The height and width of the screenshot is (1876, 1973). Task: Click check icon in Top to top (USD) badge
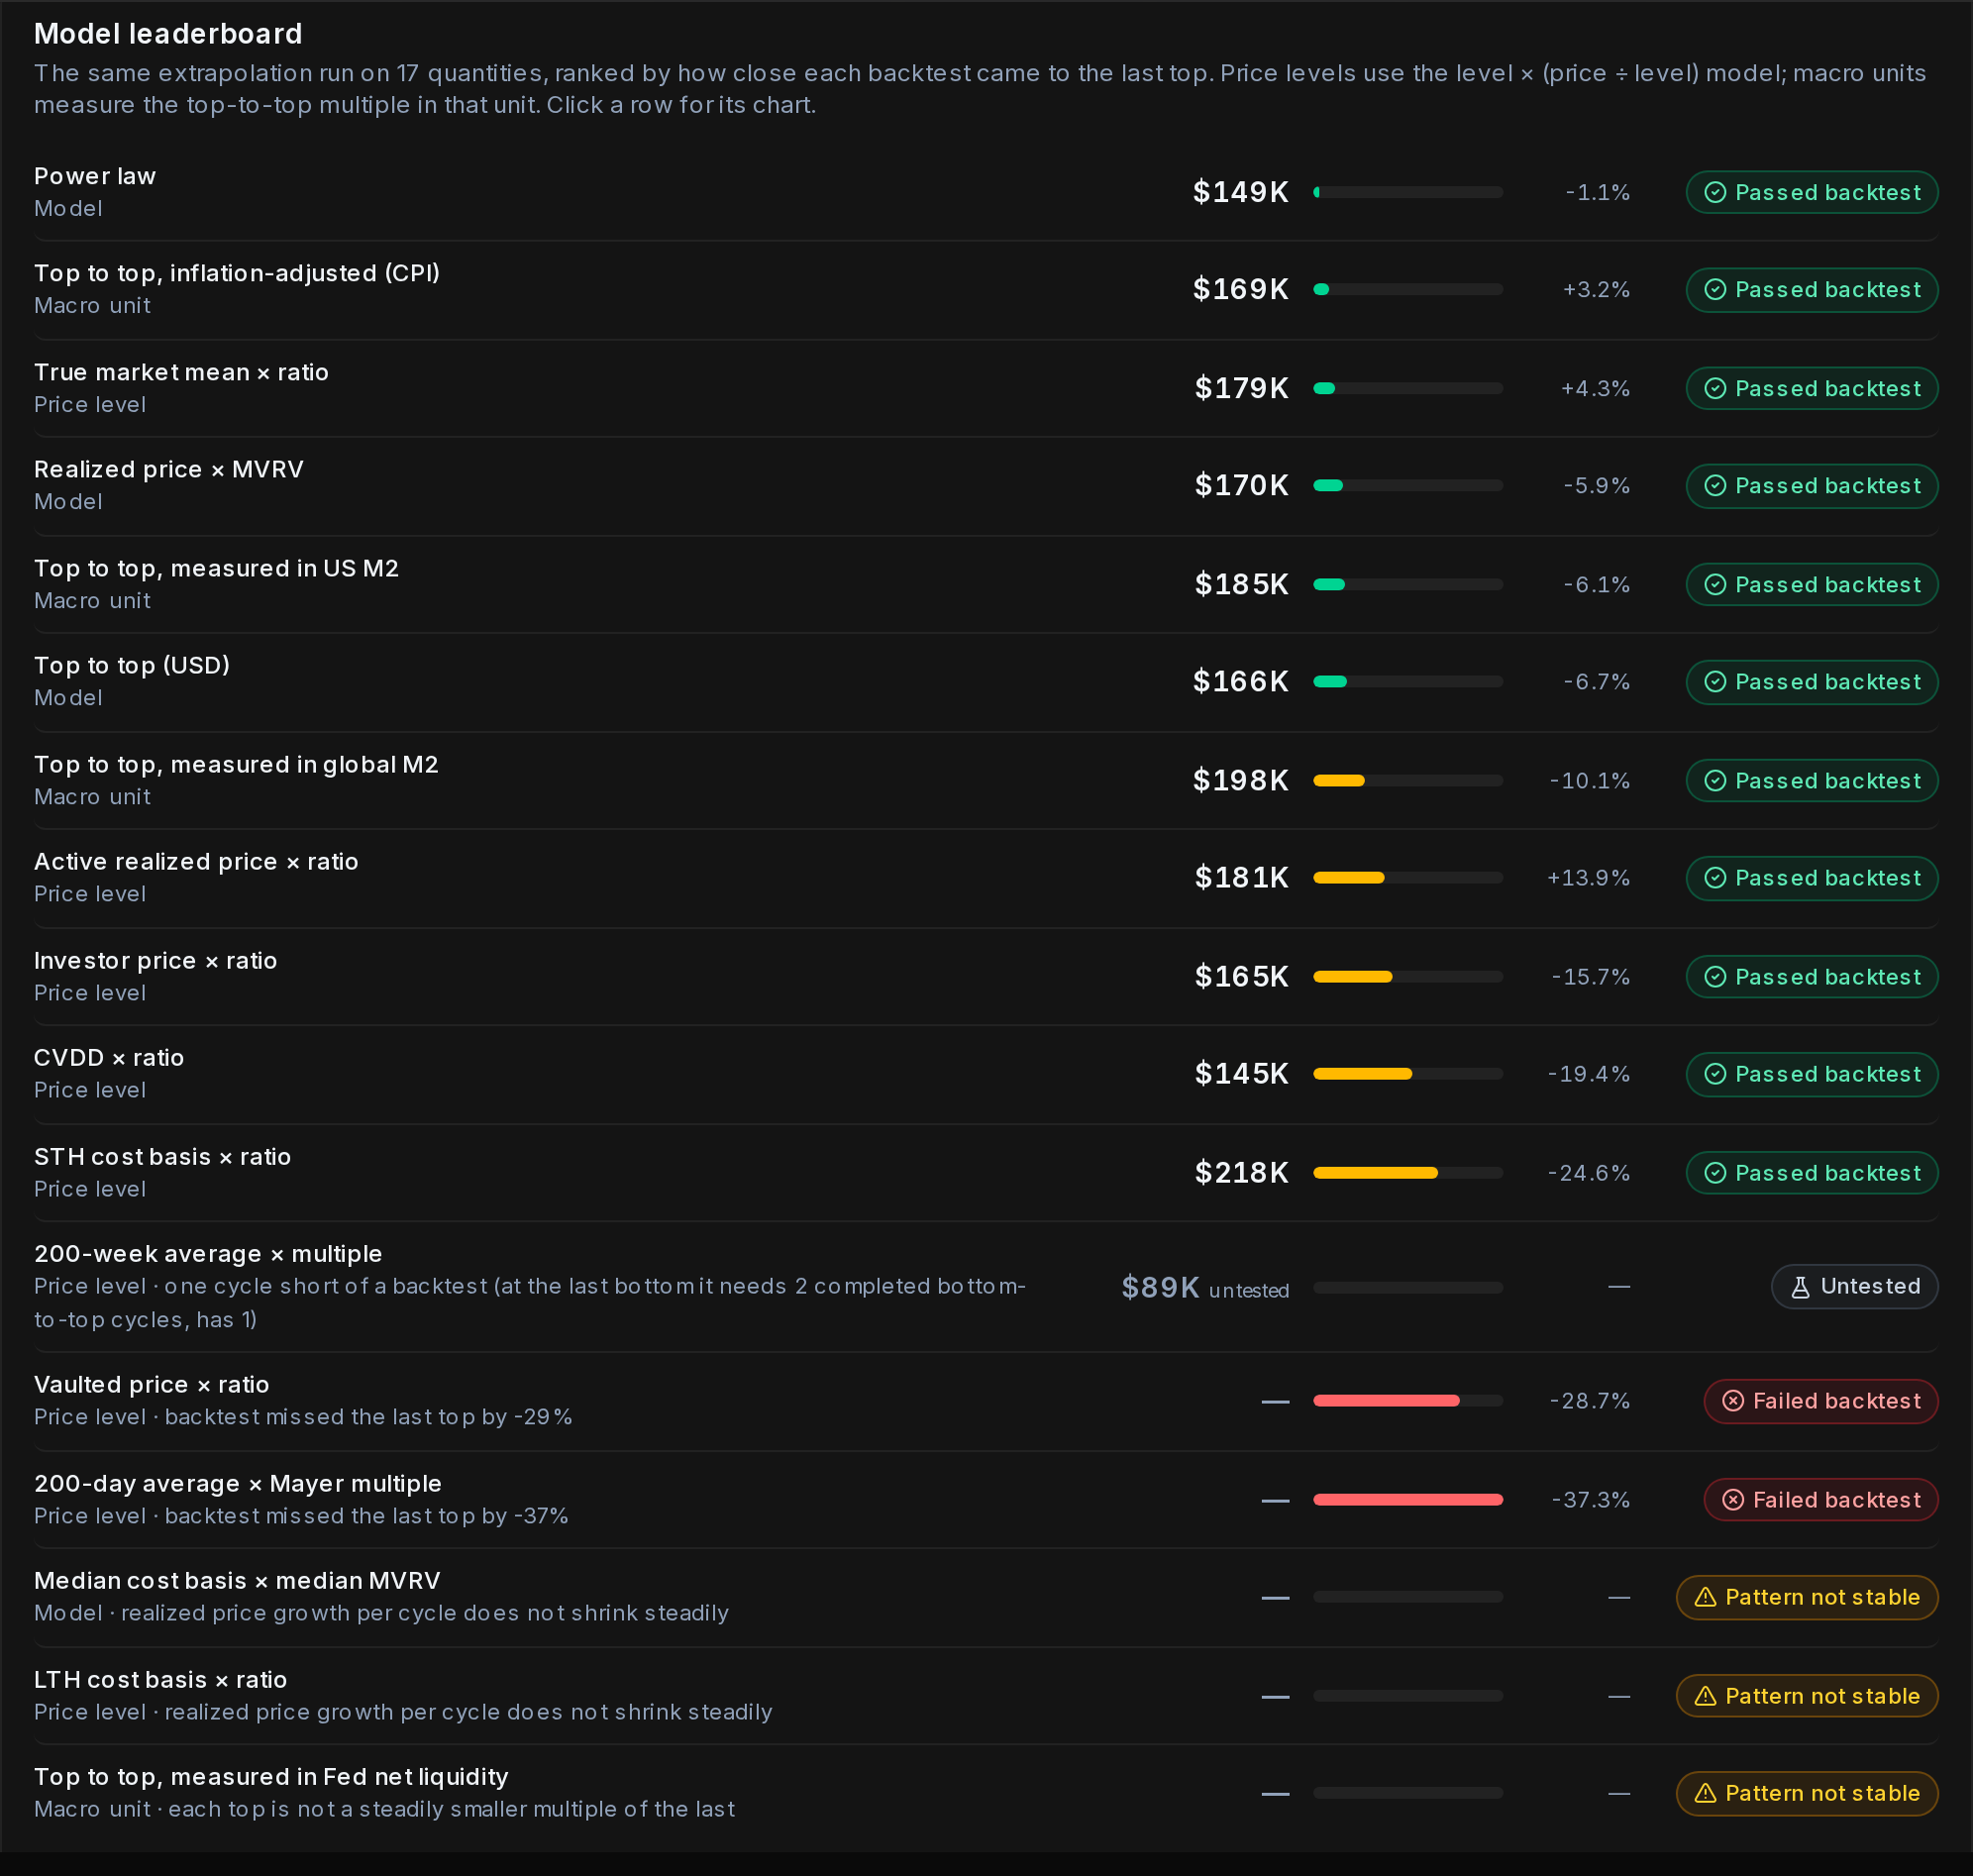(1715, 682)
